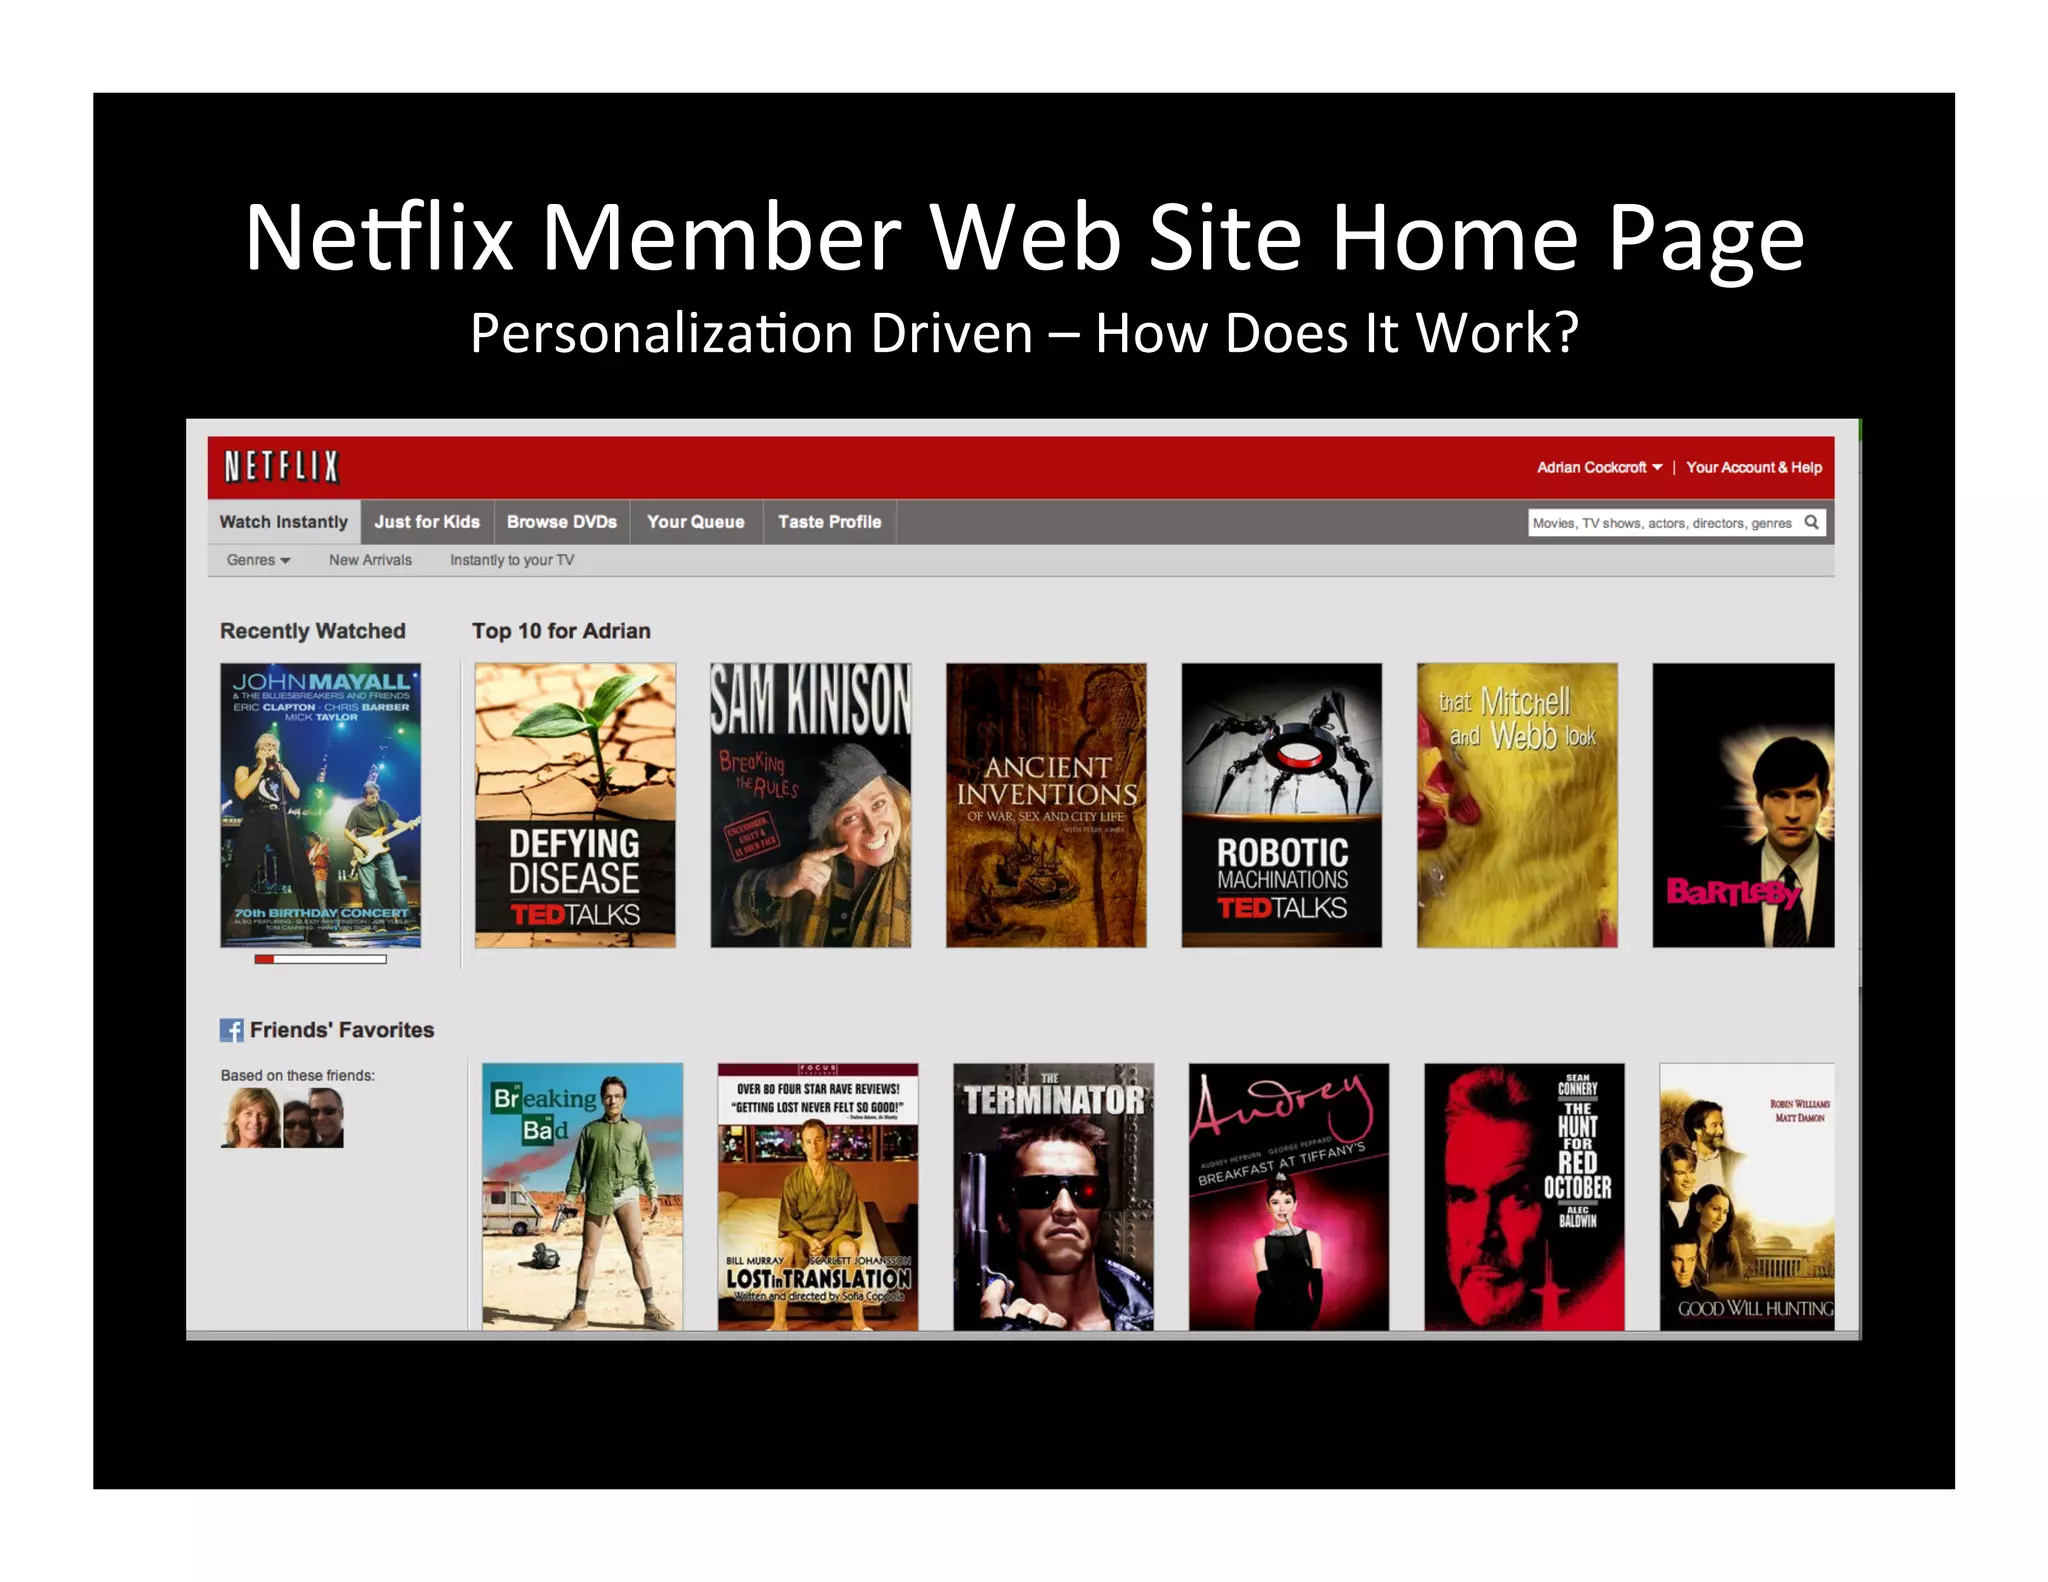Open Robotic Machinations TED Talks poster
Image resolution: width=2048 pixels, height=1582 pixels.
tap(1282, 805)
